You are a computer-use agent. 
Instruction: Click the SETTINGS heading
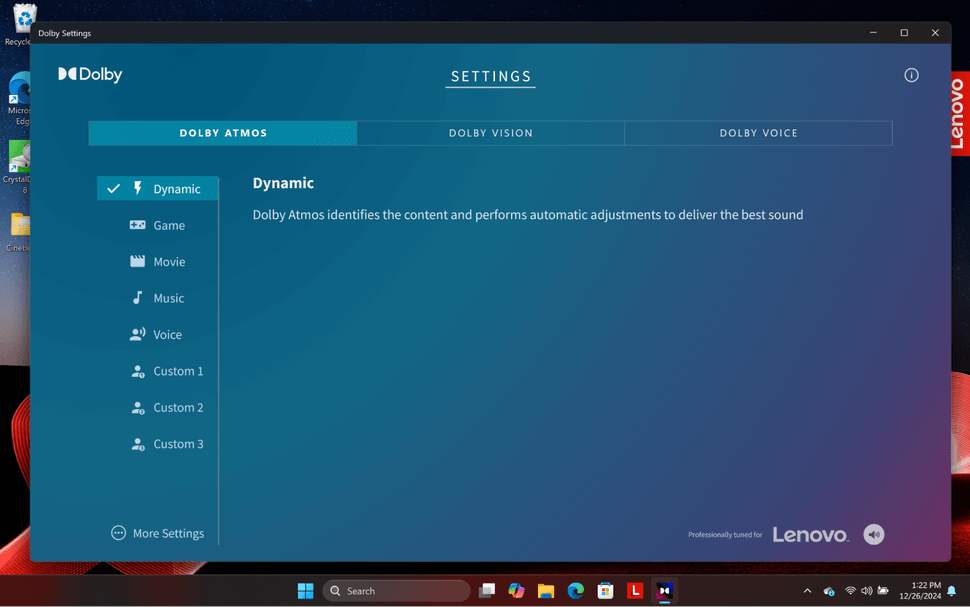491,76
